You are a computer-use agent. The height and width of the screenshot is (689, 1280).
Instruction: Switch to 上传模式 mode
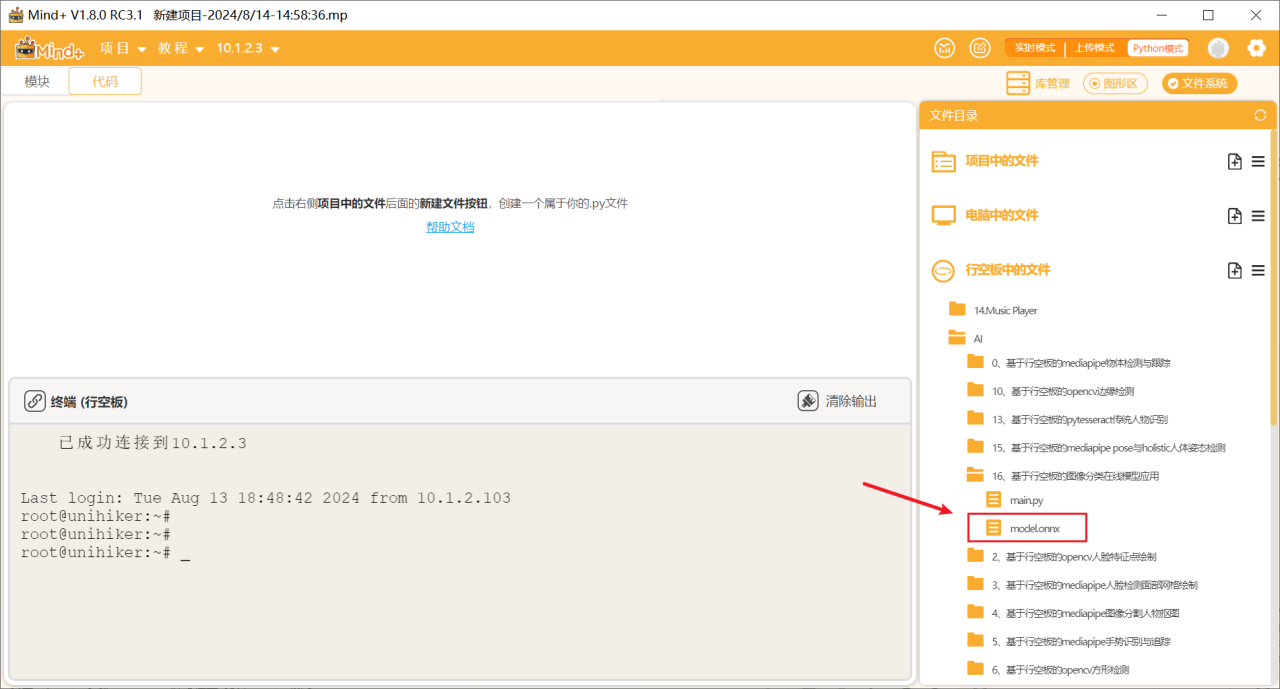pos(1095,48)
